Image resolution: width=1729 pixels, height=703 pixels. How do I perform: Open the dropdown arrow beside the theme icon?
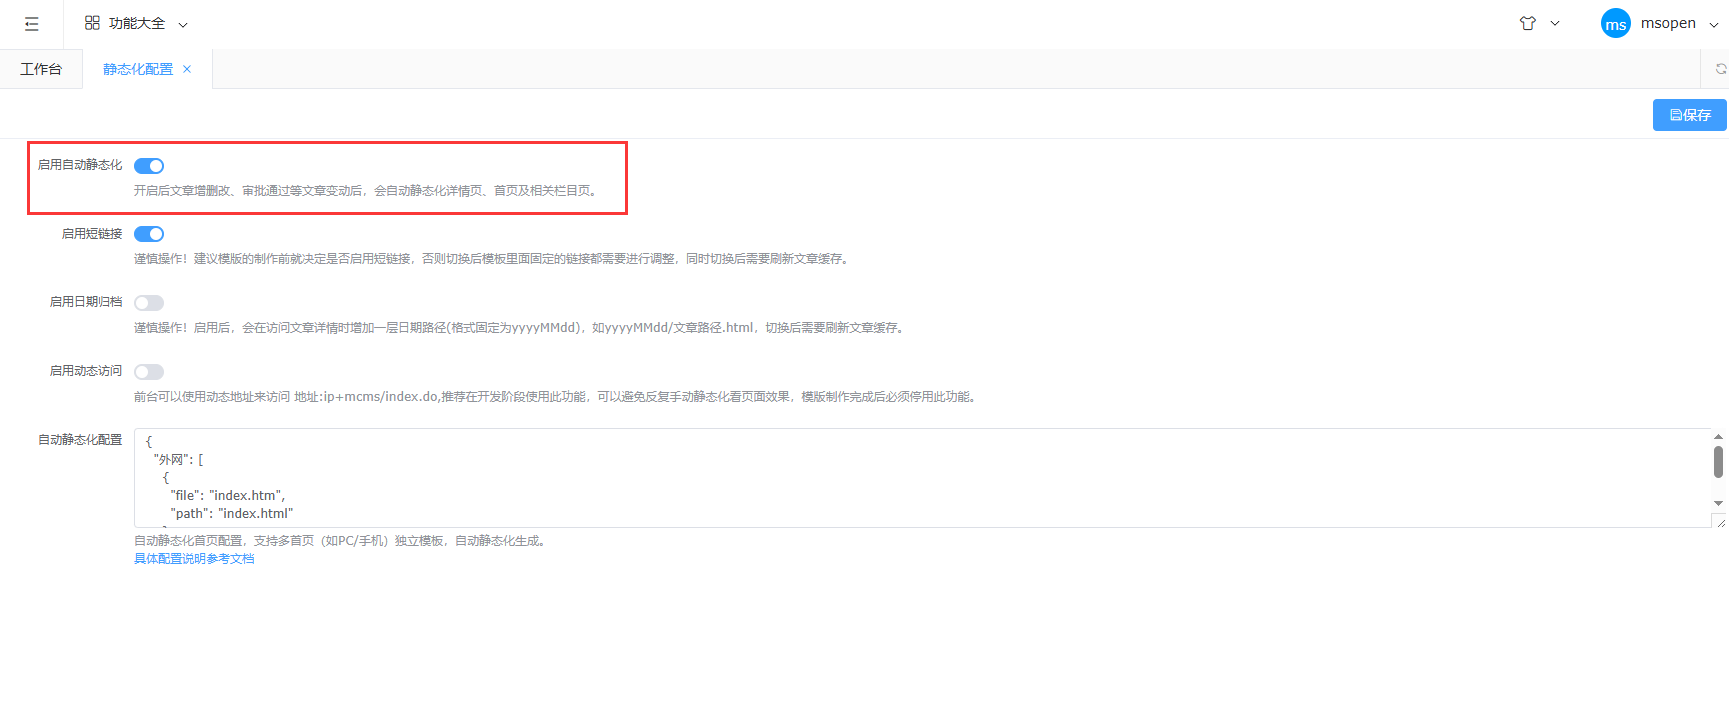(1555, 23)
